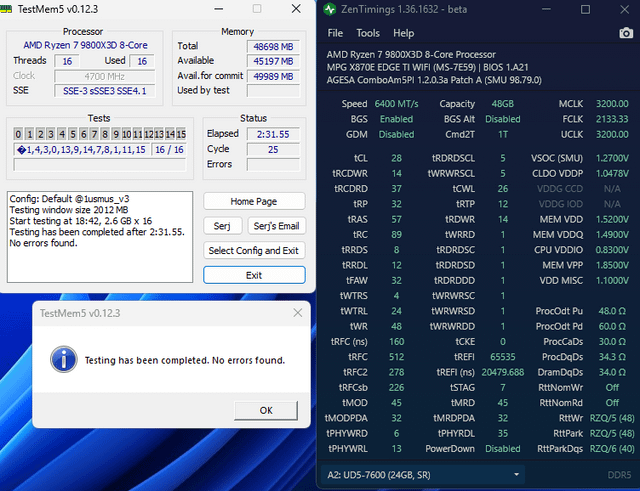This screenshot has width=640, height=491.
Task: Click the DDR5 label in ZenTimings footer
Action: click(619, 475)
